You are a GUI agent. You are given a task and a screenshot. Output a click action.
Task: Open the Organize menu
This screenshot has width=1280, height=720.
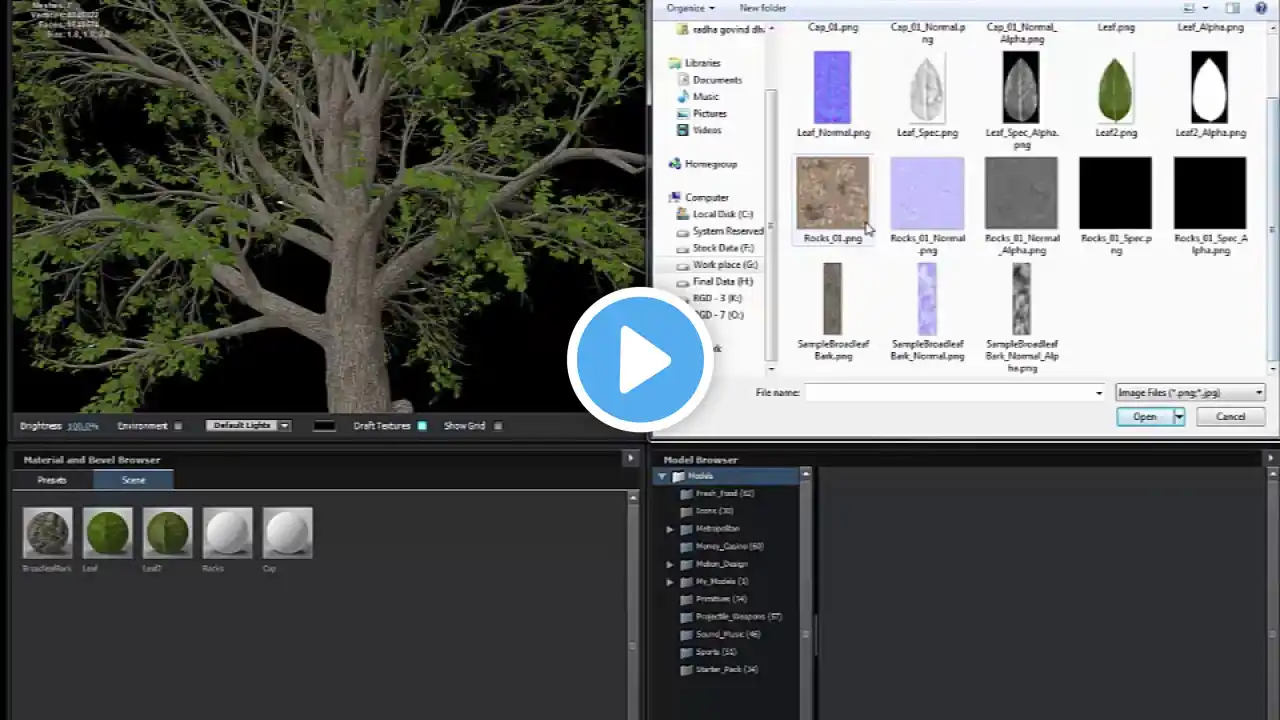pyautogui.click(x=691, y=8)
